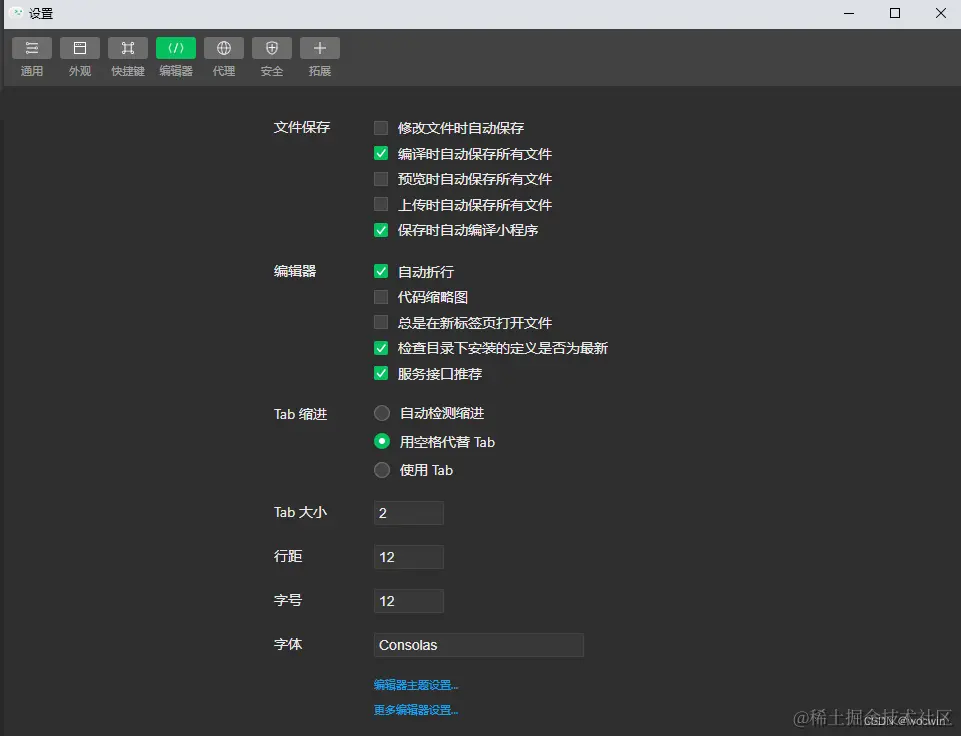
Task: Open the 编辑器主题设置 link
Action: [x=416, y=685]
